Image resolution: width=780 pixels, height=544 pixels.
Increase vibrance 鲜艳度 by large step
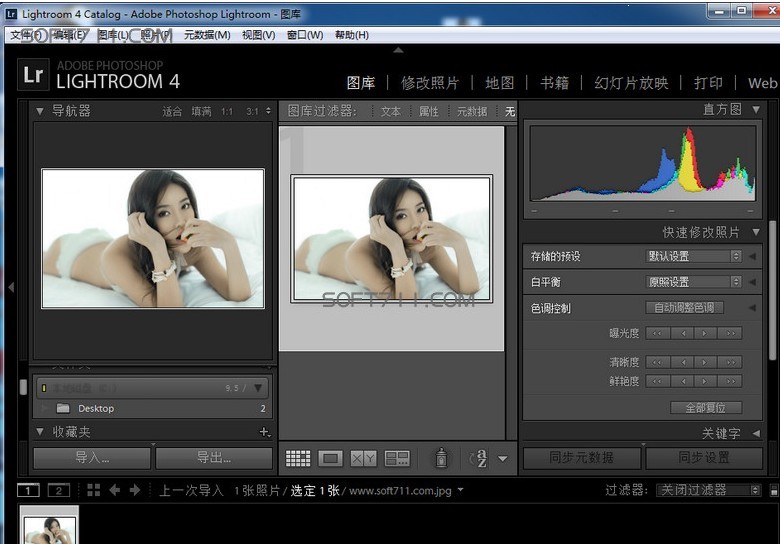click(x=730, y=381)
